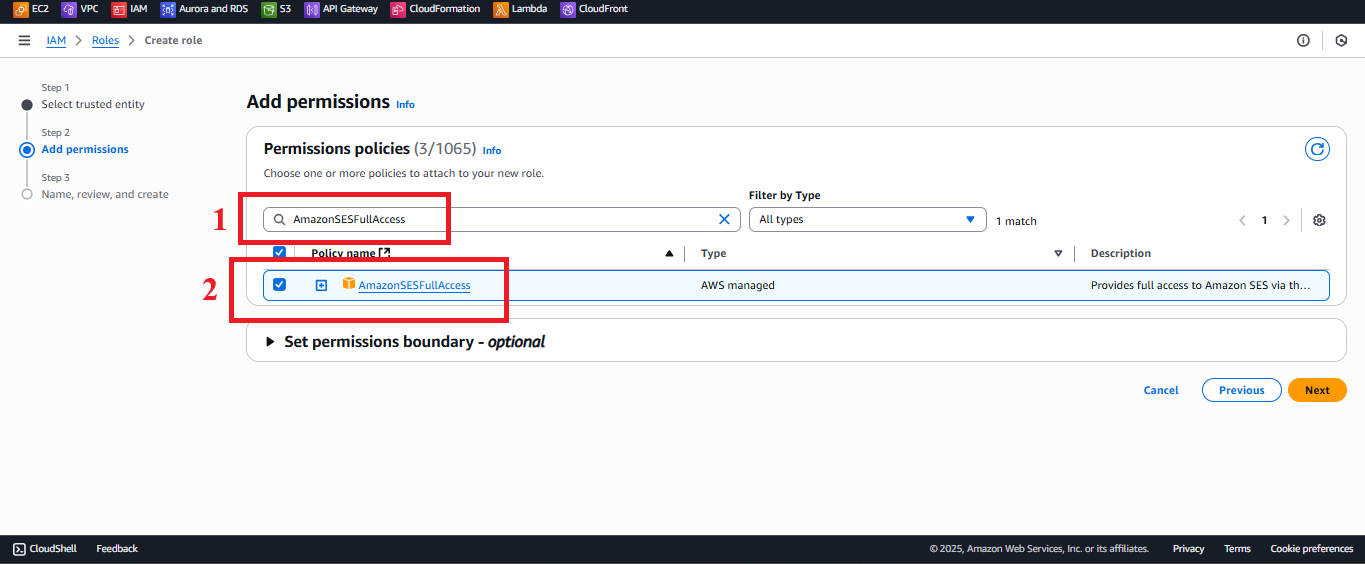Image resolution: width=1365 pixels, height=564 pixels.
Task: Open the Terms footer link
Action: pos(1237,548)
